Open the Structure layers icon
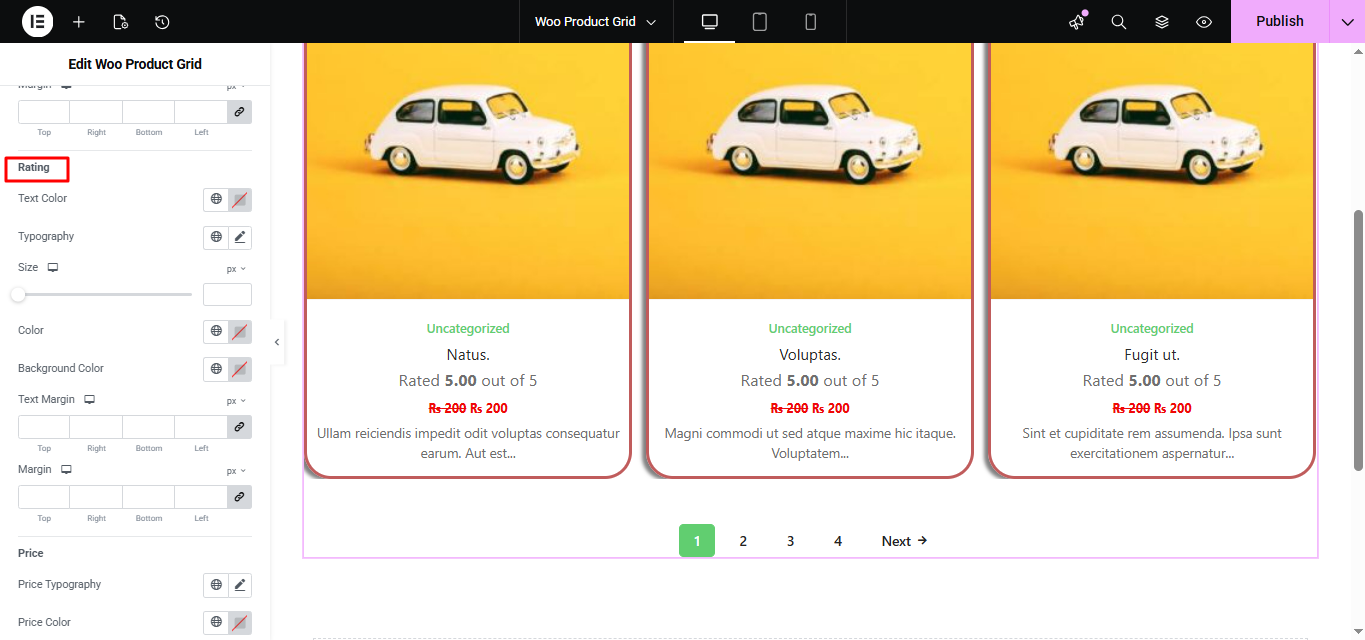Image resolution: width=1365 pixels, height=640 pixels. pyautogui.click(x=1161, y=22)
